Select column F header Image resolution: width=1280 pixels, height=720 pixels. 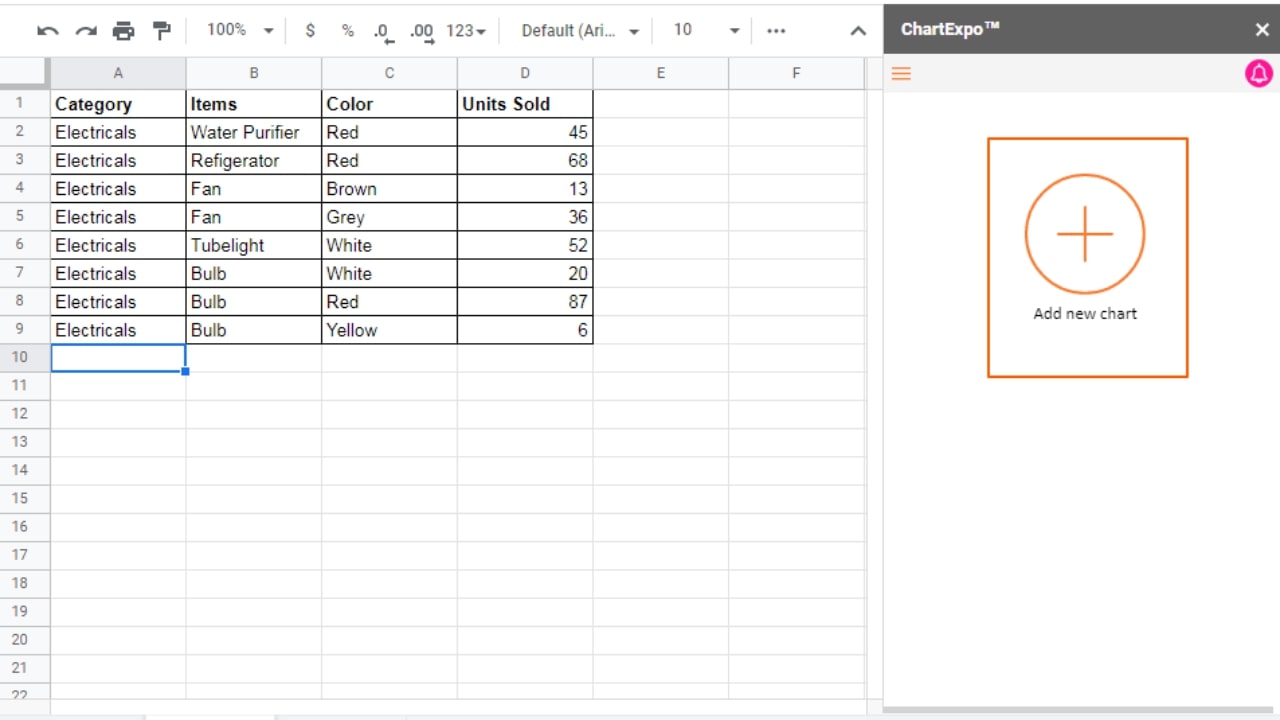point(796,73)
